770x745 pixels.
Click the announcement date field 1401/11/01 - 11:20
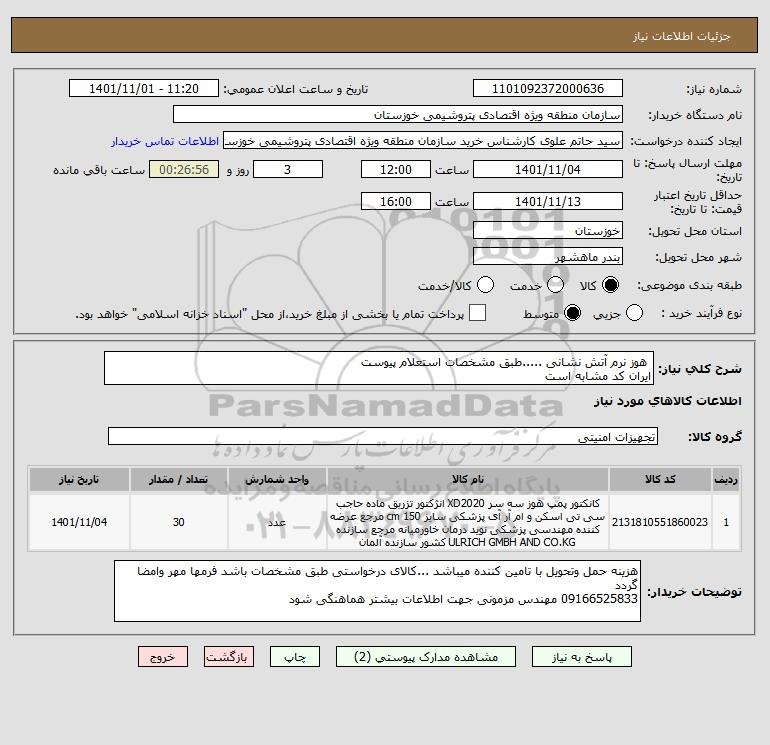pos(144,88)
